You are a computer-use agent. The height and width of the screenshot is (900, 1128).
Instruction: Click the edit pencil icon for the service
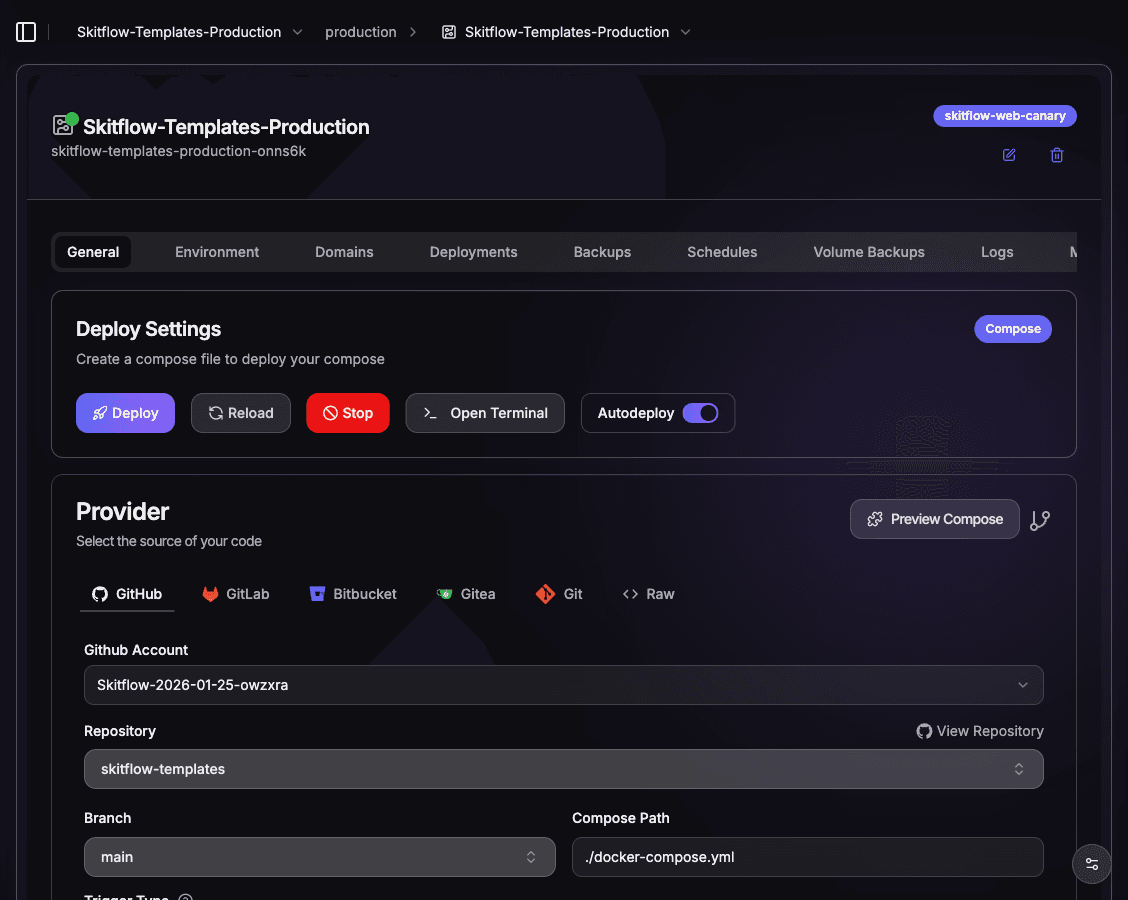click(x=1009, y=155)
